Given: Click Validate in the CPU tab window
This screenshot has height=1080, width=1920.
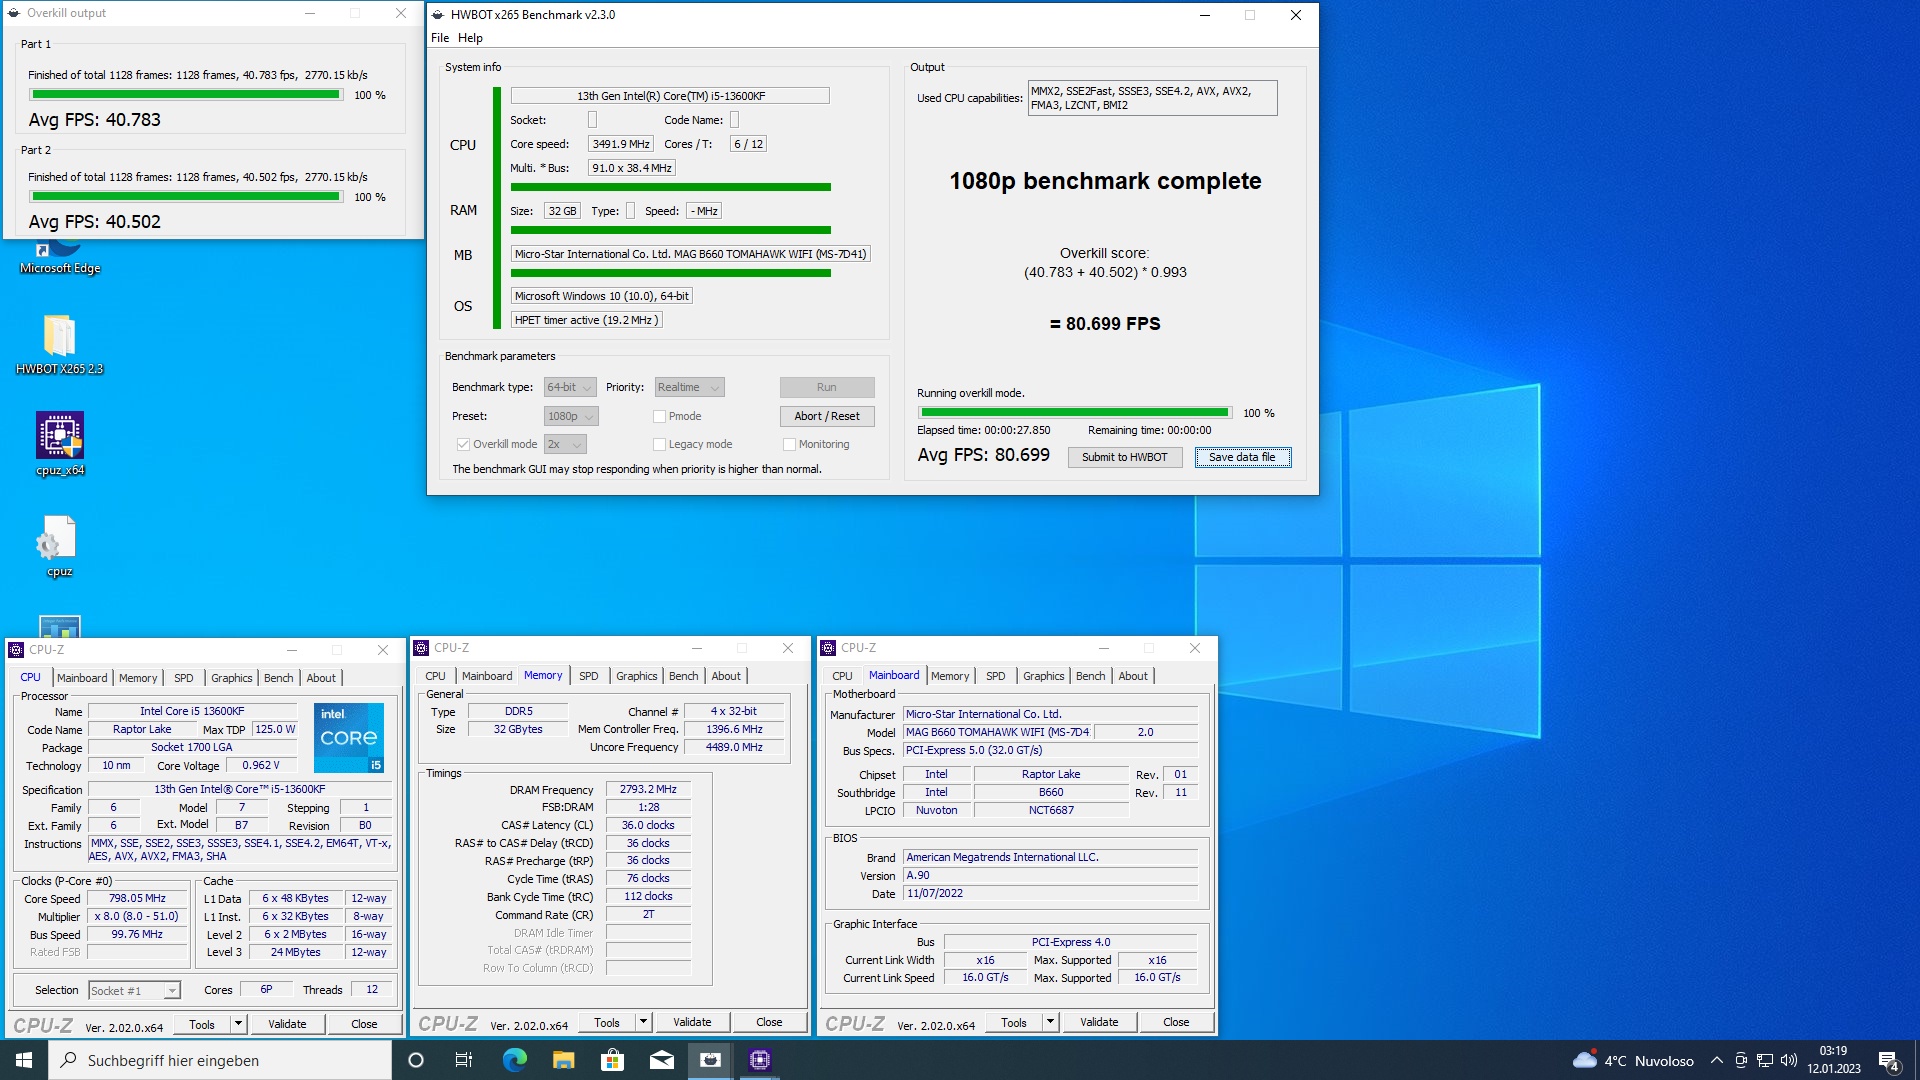Looking at the screenshot, I should pyautogui.click(x=287, y=1024).
